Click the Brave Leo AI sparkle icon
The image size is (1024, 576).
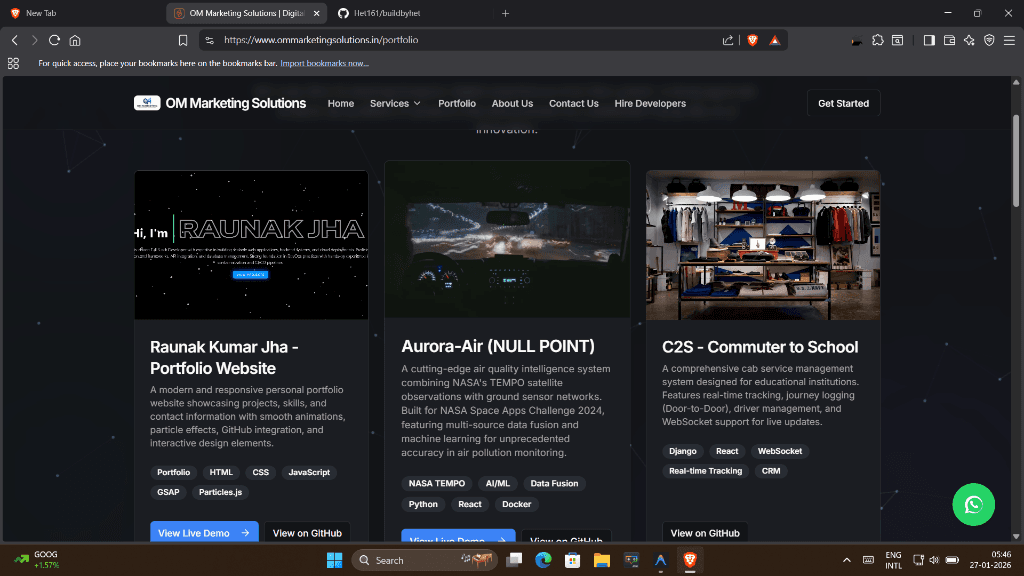coord(968,40)
